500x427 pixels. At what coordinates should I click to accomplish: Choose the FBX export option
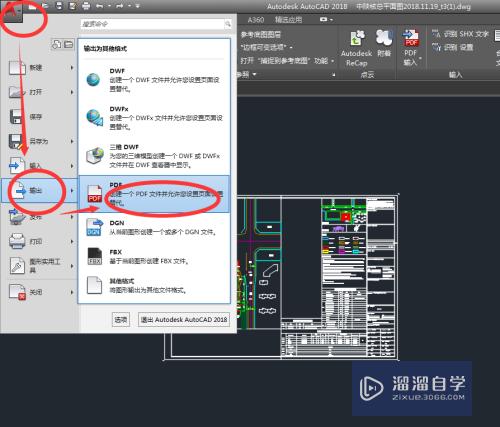pyautogui.click(x=154, y=257)
